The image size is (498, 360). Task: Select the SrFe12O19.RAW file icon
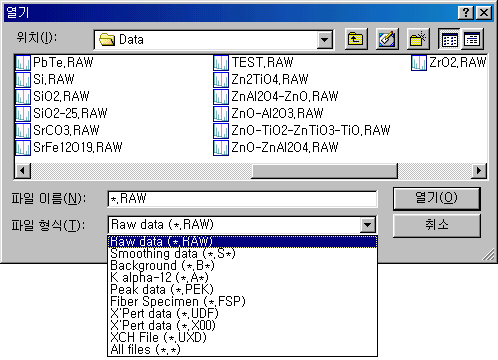pos(23,147)
